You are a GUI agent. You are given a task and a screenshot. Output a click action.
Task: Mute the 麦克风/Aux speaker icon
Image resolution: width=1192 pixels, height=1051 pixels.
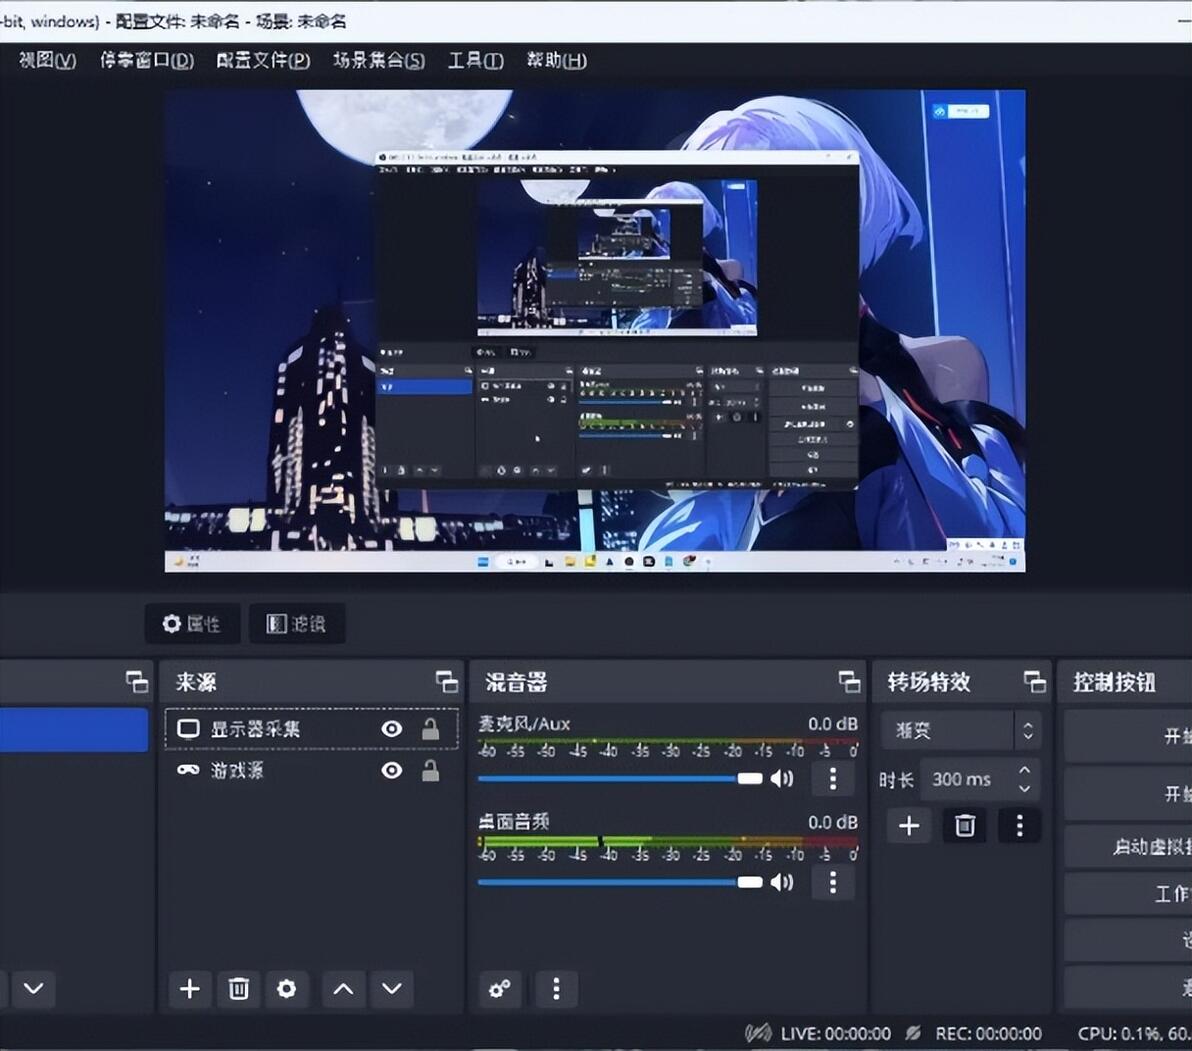[781, 778]
